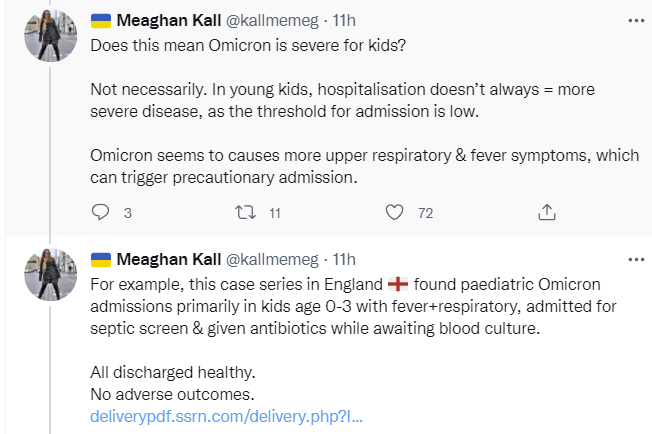Open @kallmemeg handle in second tweet

[x=272, y=259]
